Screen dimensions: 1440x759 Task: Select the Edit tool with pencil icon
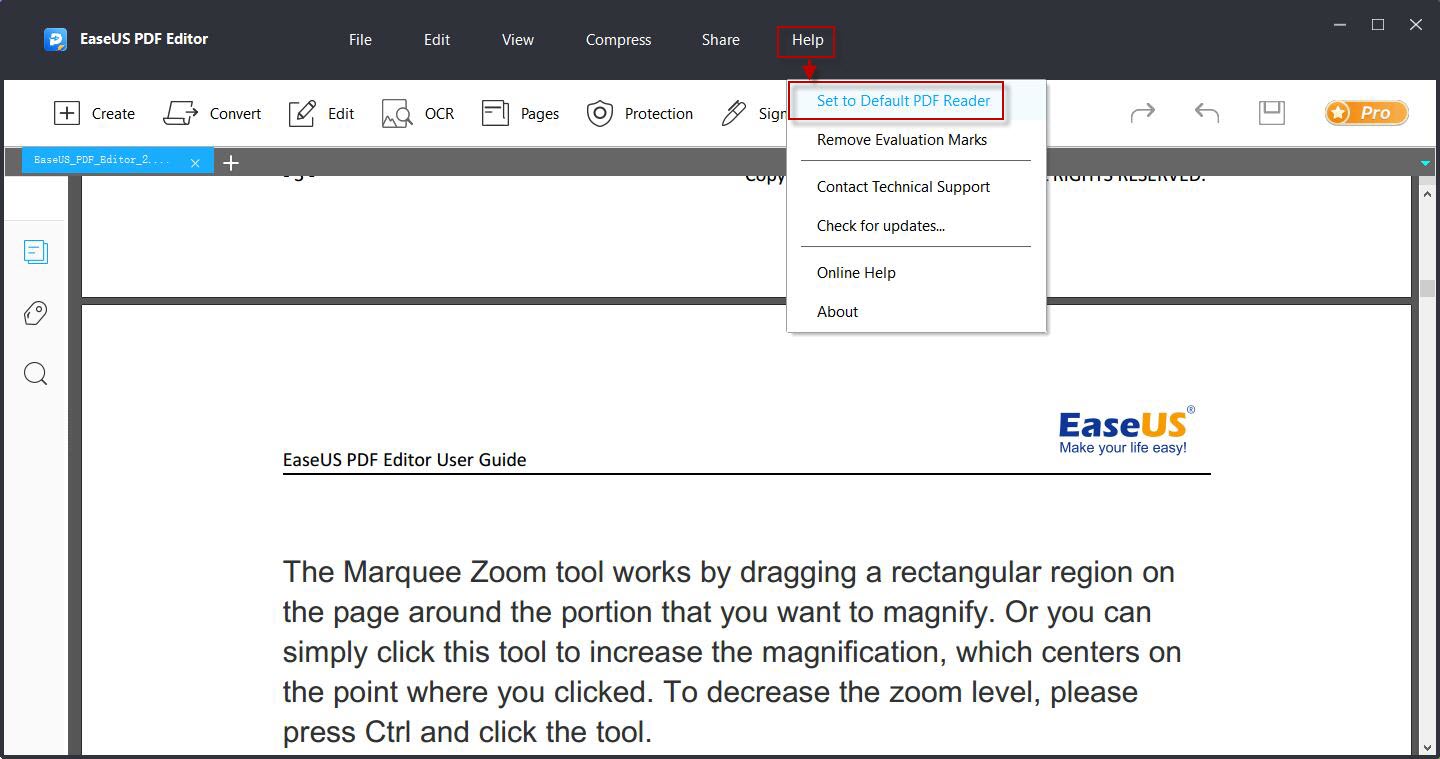point(321,113)
